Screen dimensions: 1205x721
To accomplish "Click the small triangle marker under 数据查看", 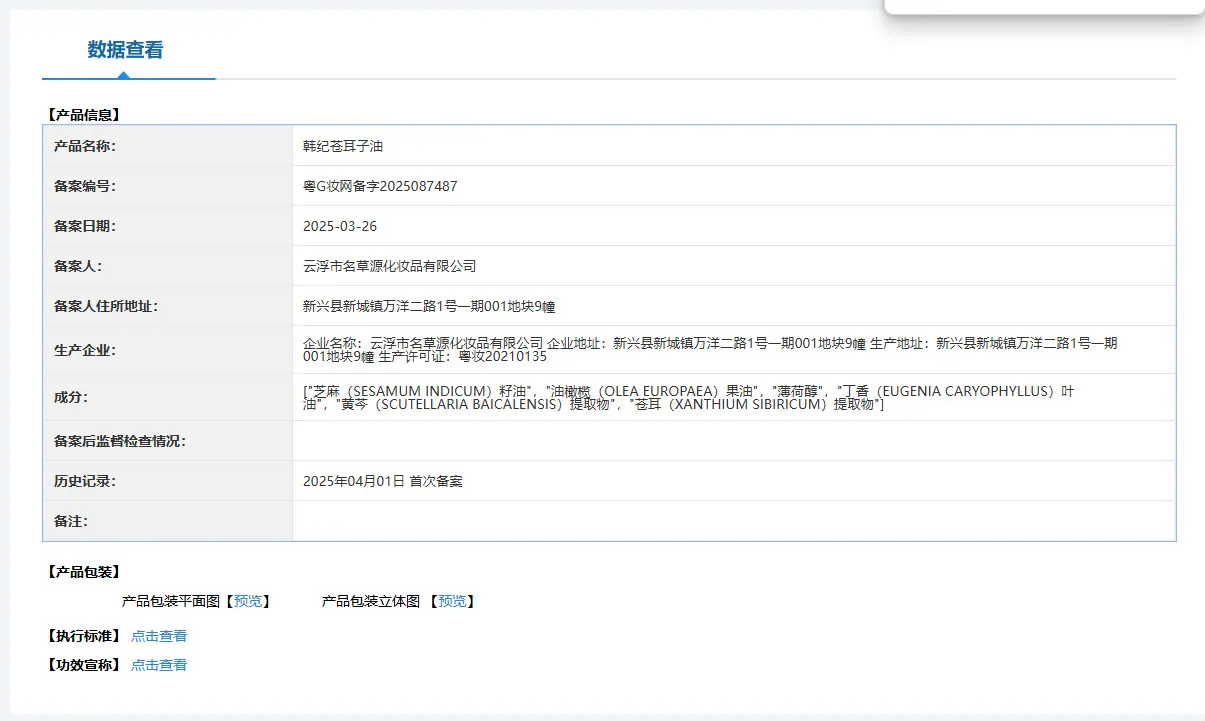I will coord(123,75).
